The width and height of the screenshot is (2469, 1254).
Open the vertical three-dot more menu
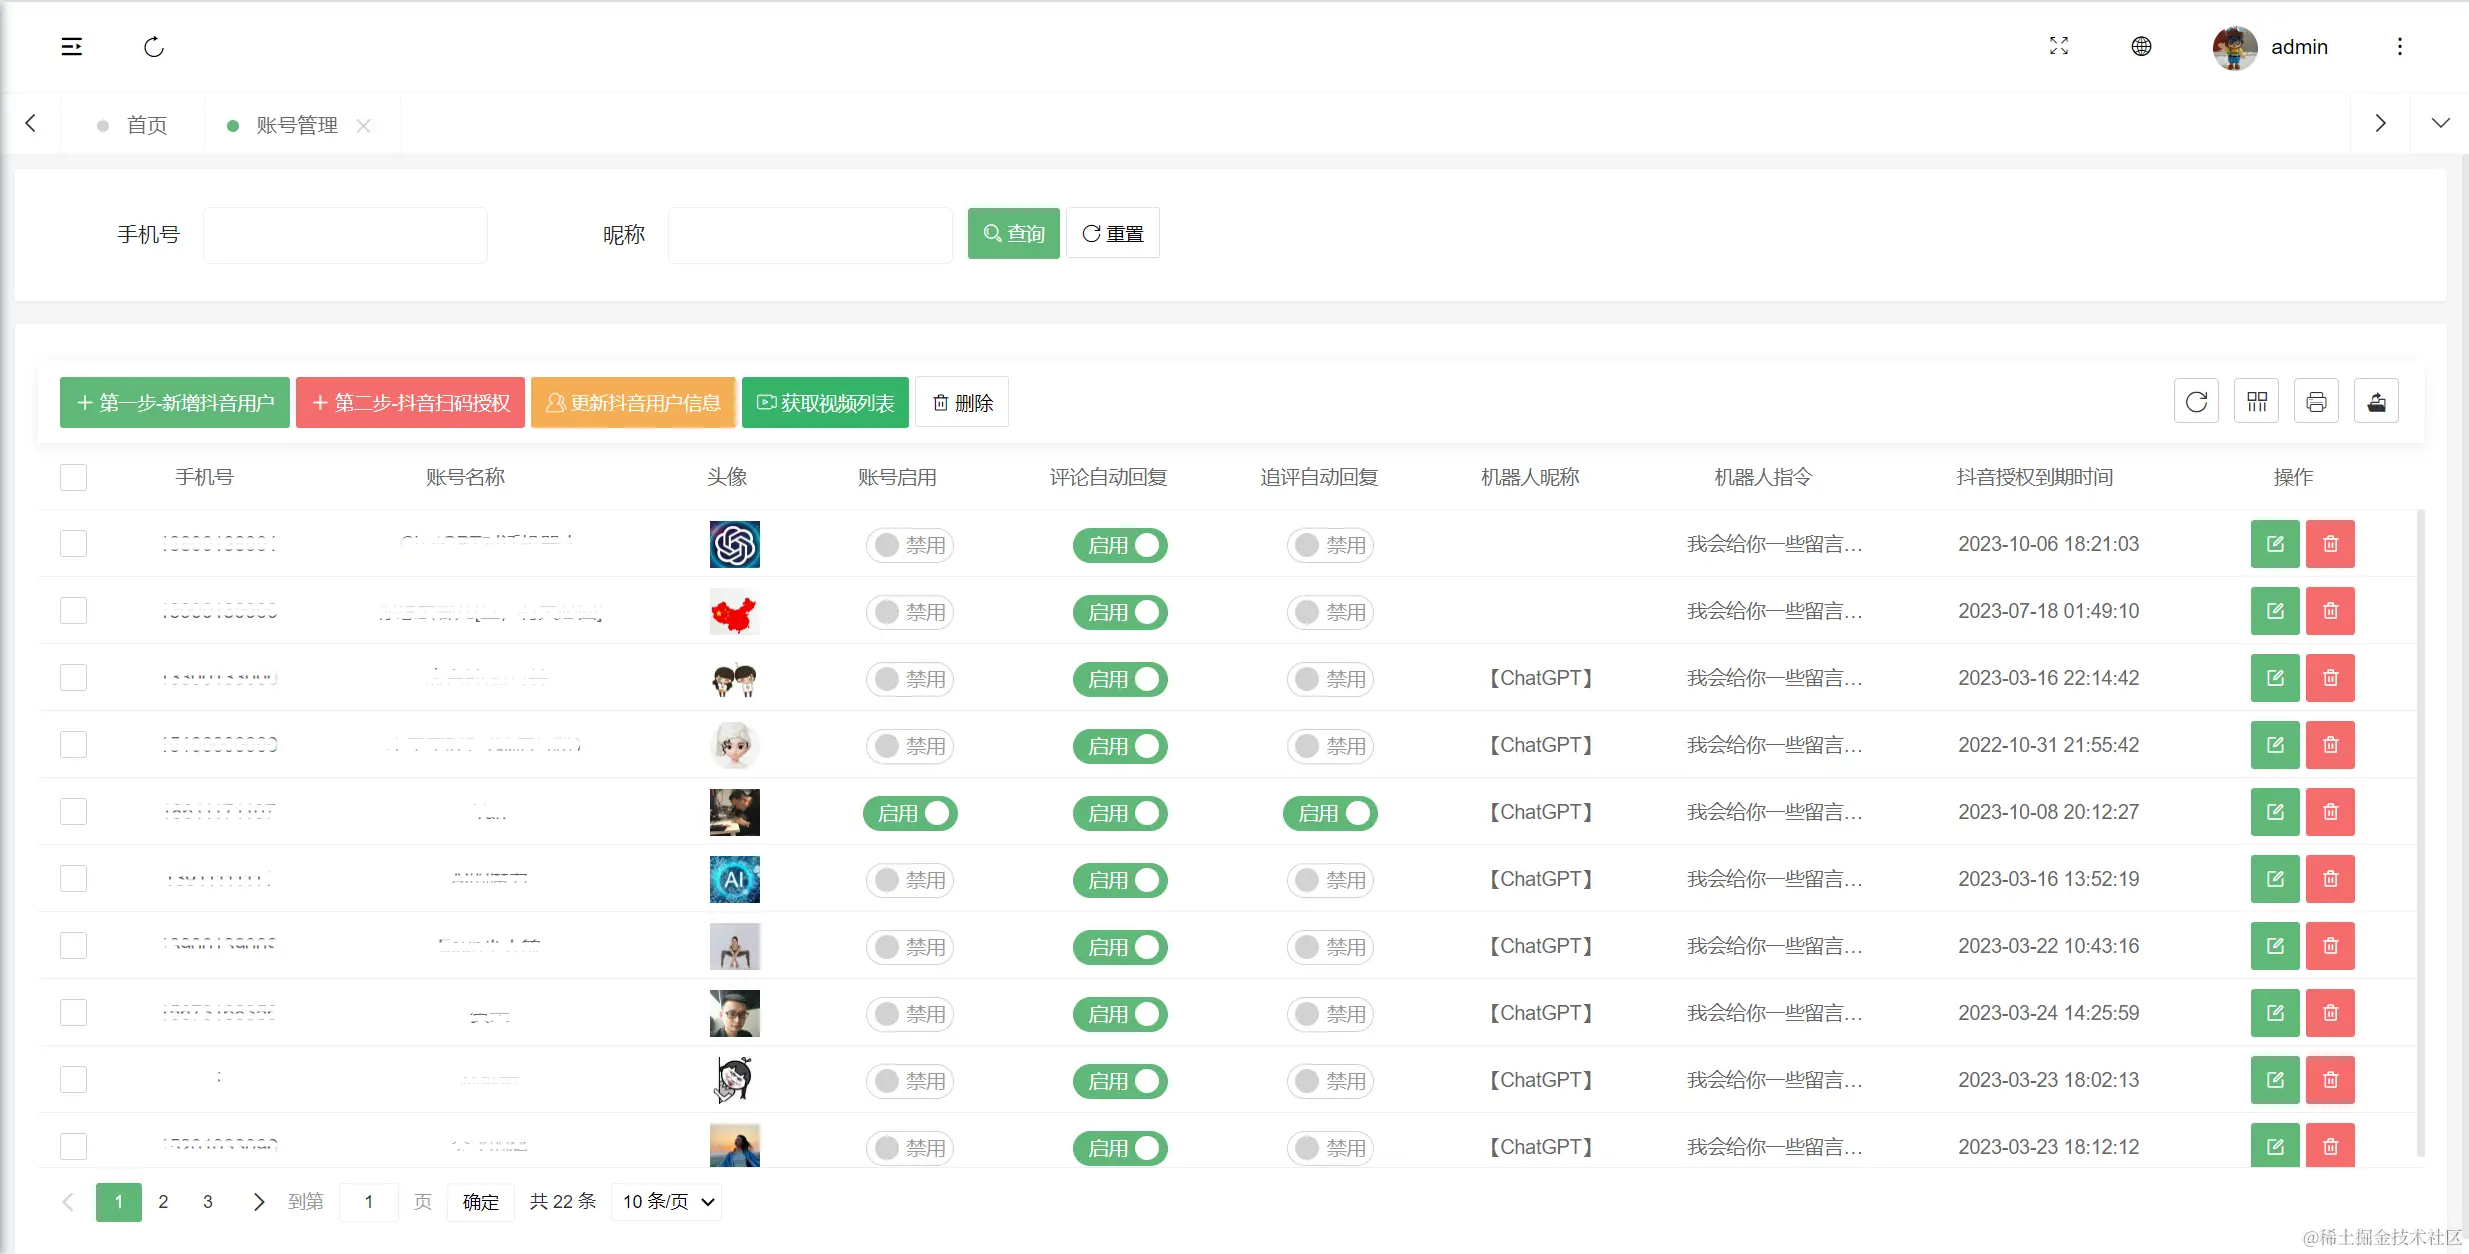coord(2399,47)
